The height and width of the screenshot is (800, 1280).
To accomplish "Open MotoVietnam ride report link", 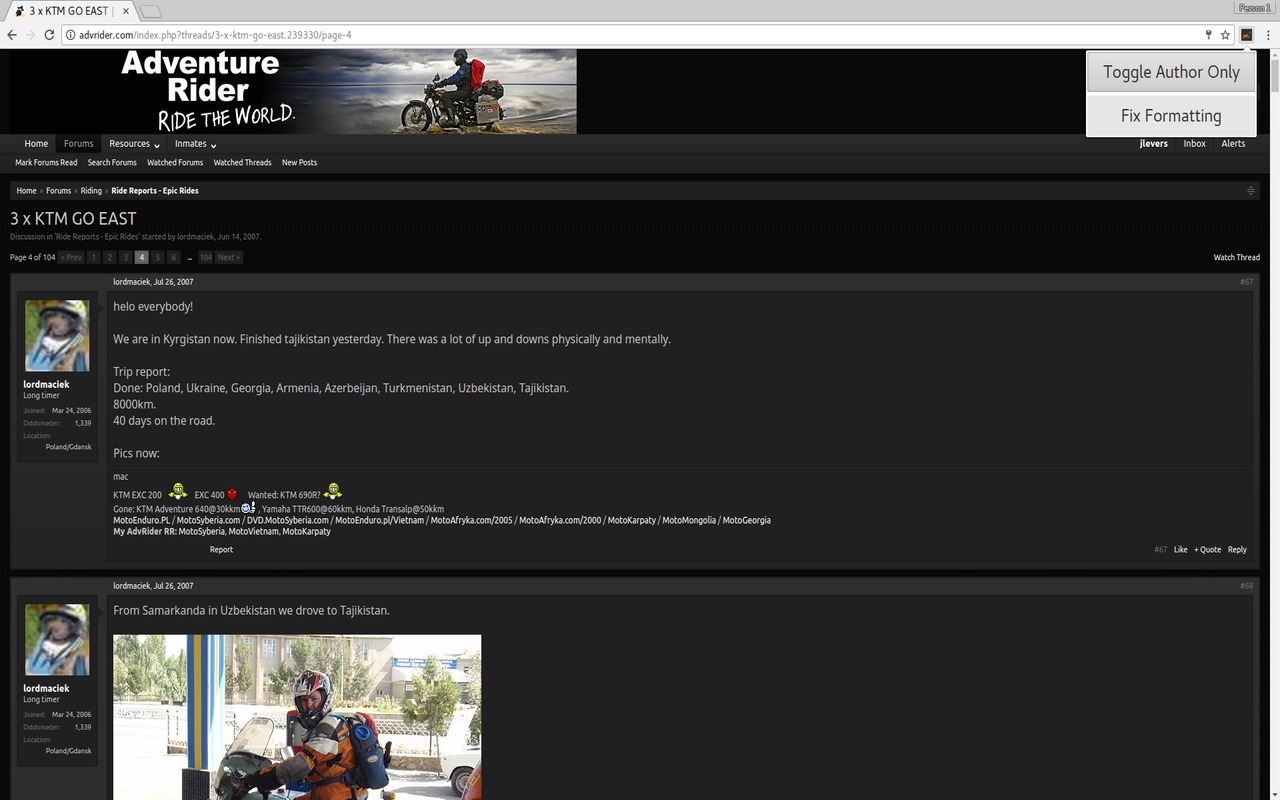I will [253, 532].
